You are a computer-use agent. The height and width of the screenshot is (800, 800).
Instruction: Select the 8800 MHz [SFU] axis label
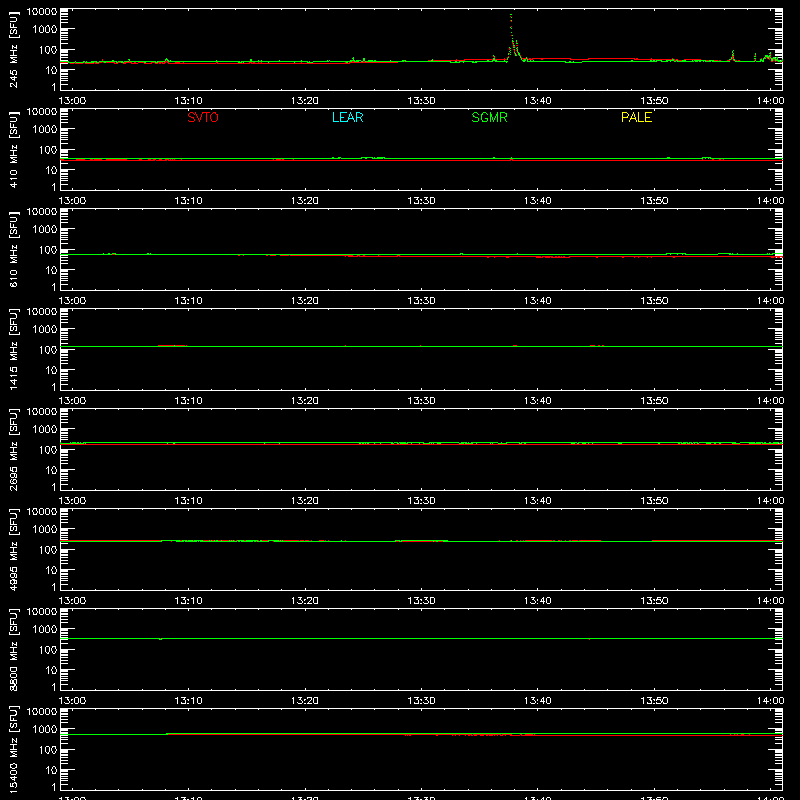(x=13, y=649)
